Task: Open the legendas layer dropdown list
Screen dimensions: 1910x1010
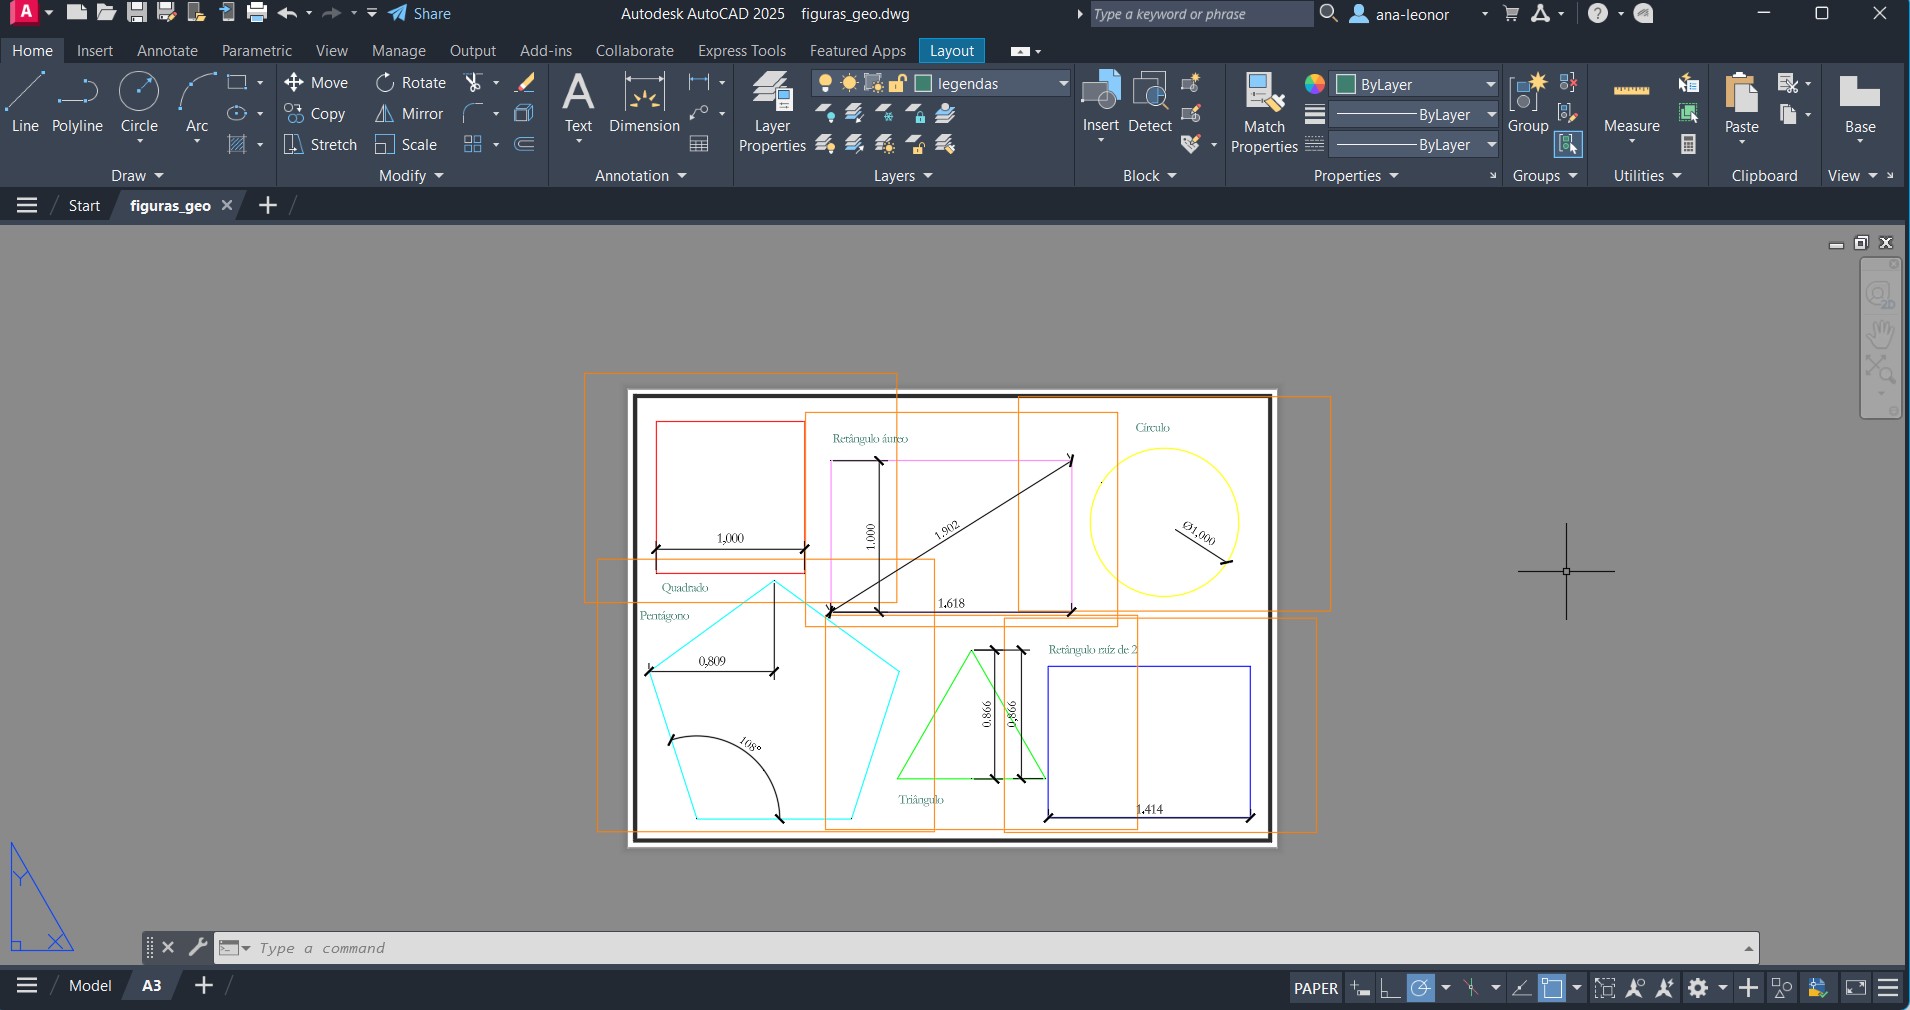Action: [x=1063, y=84]
